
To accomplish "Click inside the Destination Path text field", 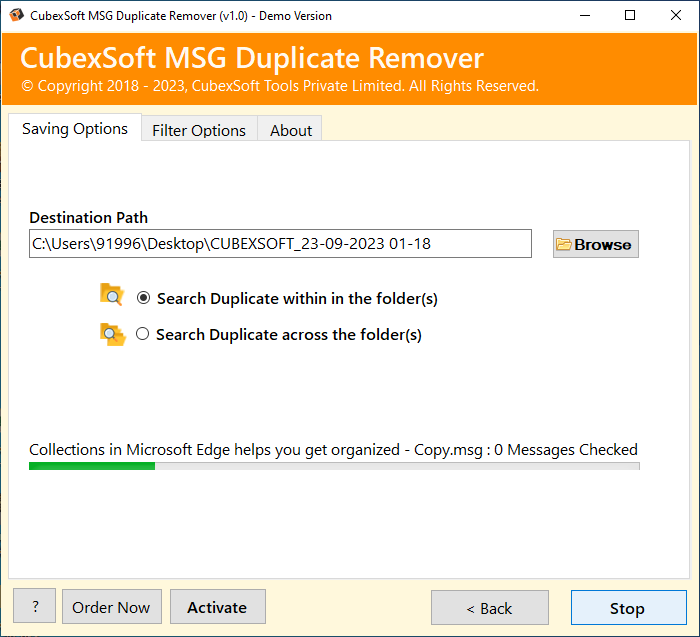I will tap(280, 243).
